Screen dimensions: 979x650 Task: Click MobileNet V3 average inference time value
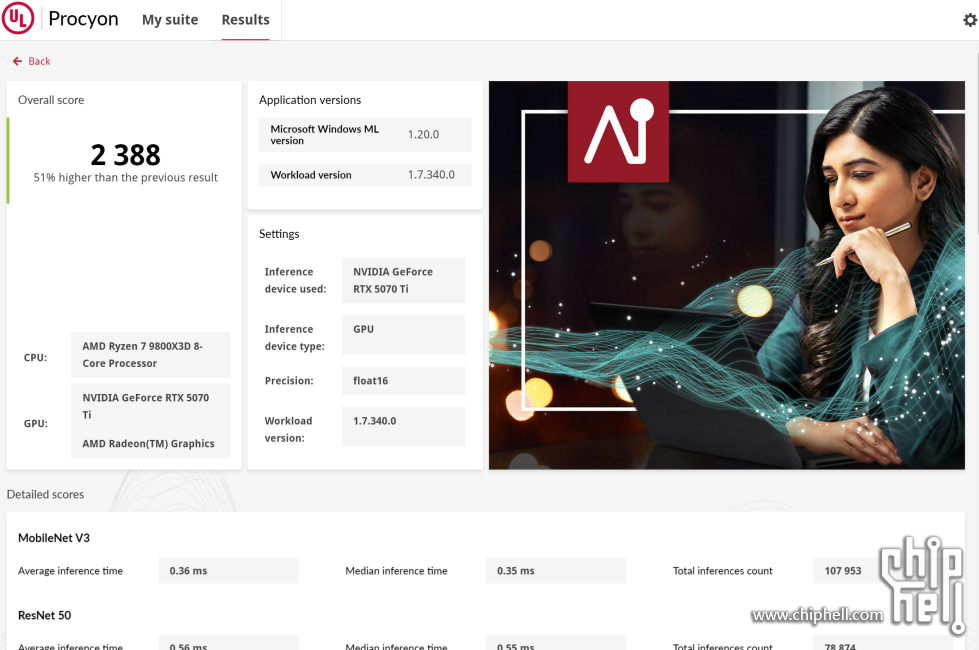pyautogui.click(x=228, y=571)
